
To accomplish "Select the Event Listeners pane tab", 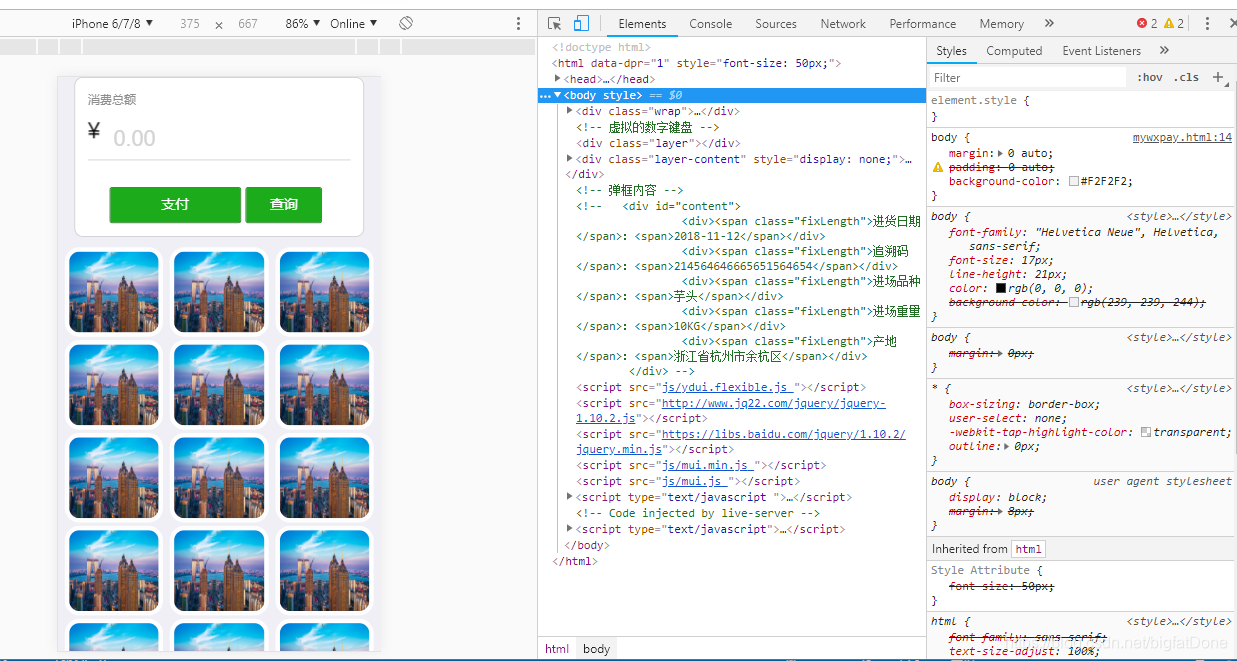I will (1101, 50).
